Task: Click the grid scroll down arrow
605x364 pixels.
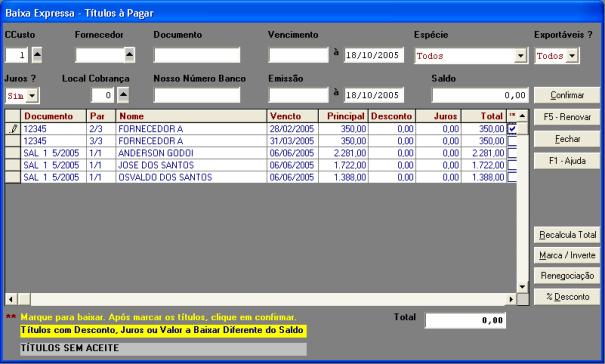Action: 522,287
